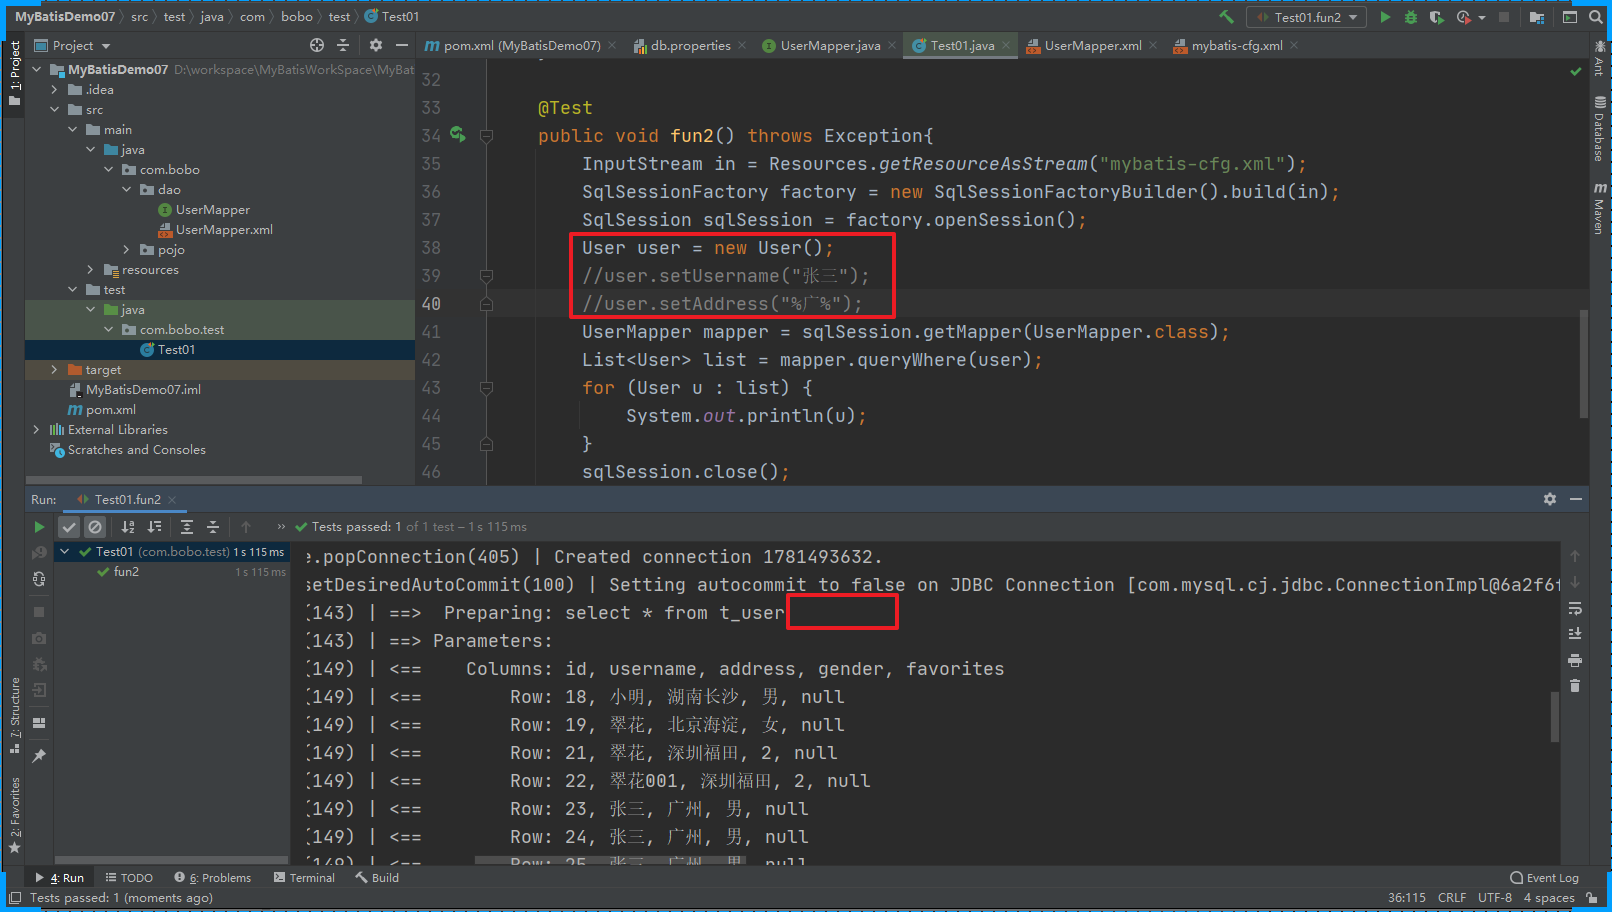Expand the .idea folder
Image resolution: width=1612 pixels, height=912 pixels.
[55, 90]
